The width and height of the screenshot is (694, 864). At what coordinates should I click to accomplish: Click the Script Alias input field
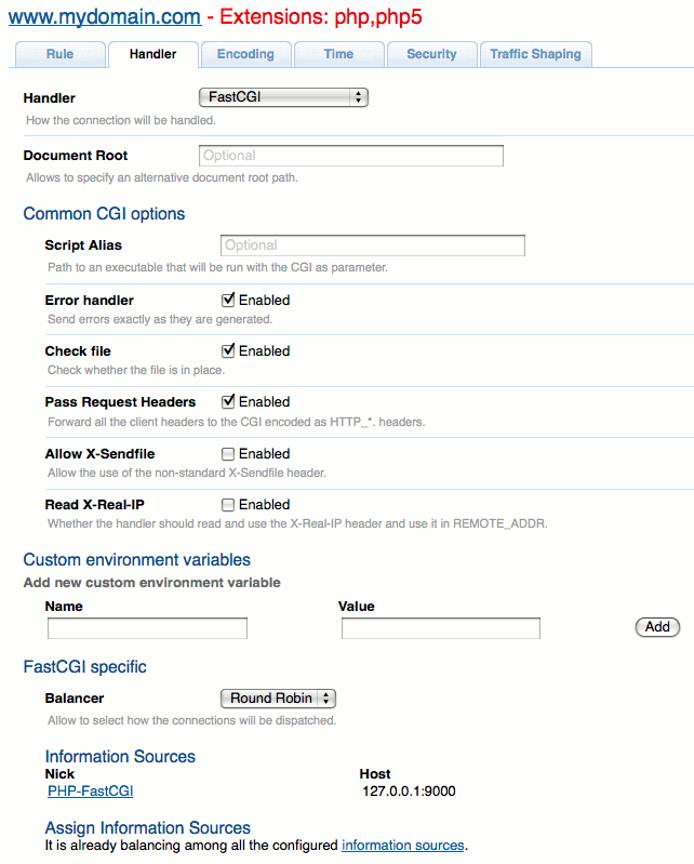click(x=373, y=245)
